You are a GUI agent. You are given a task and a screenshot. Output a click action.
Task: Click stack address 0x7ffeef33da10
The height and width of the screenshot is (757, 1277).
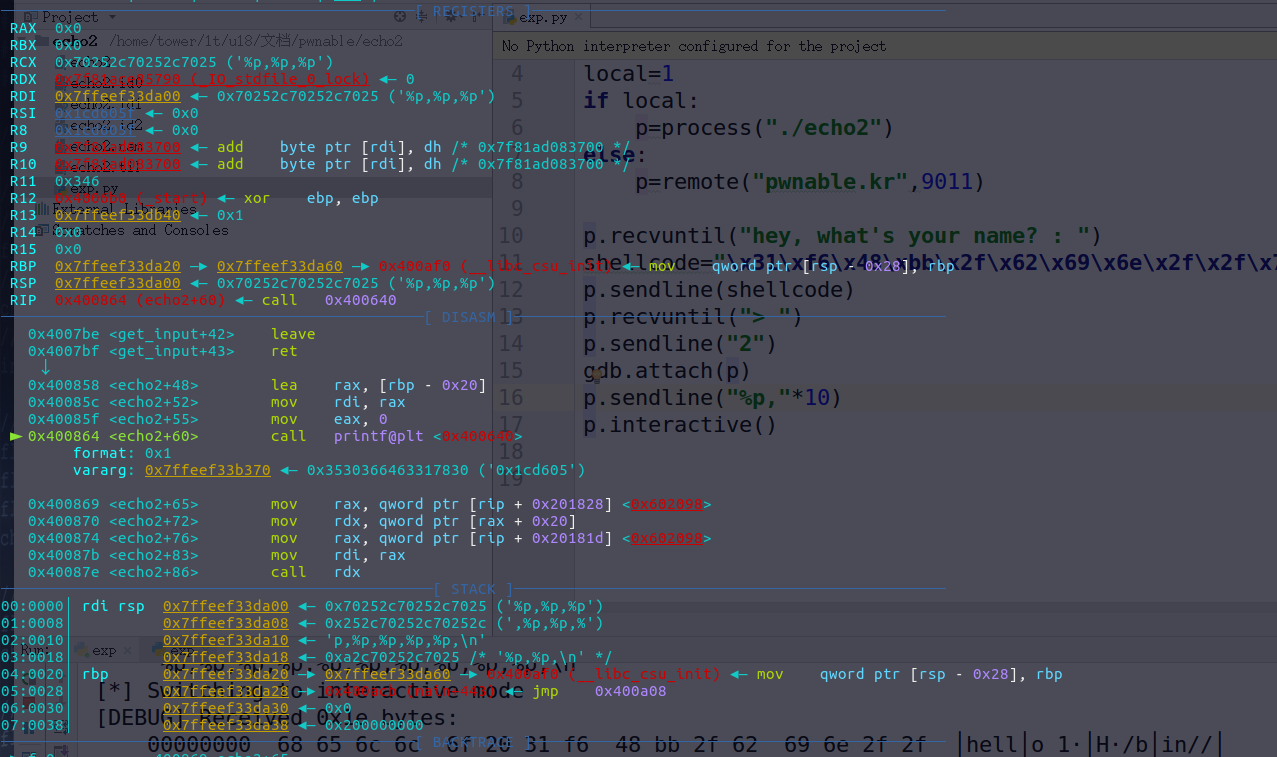[225, 640]
